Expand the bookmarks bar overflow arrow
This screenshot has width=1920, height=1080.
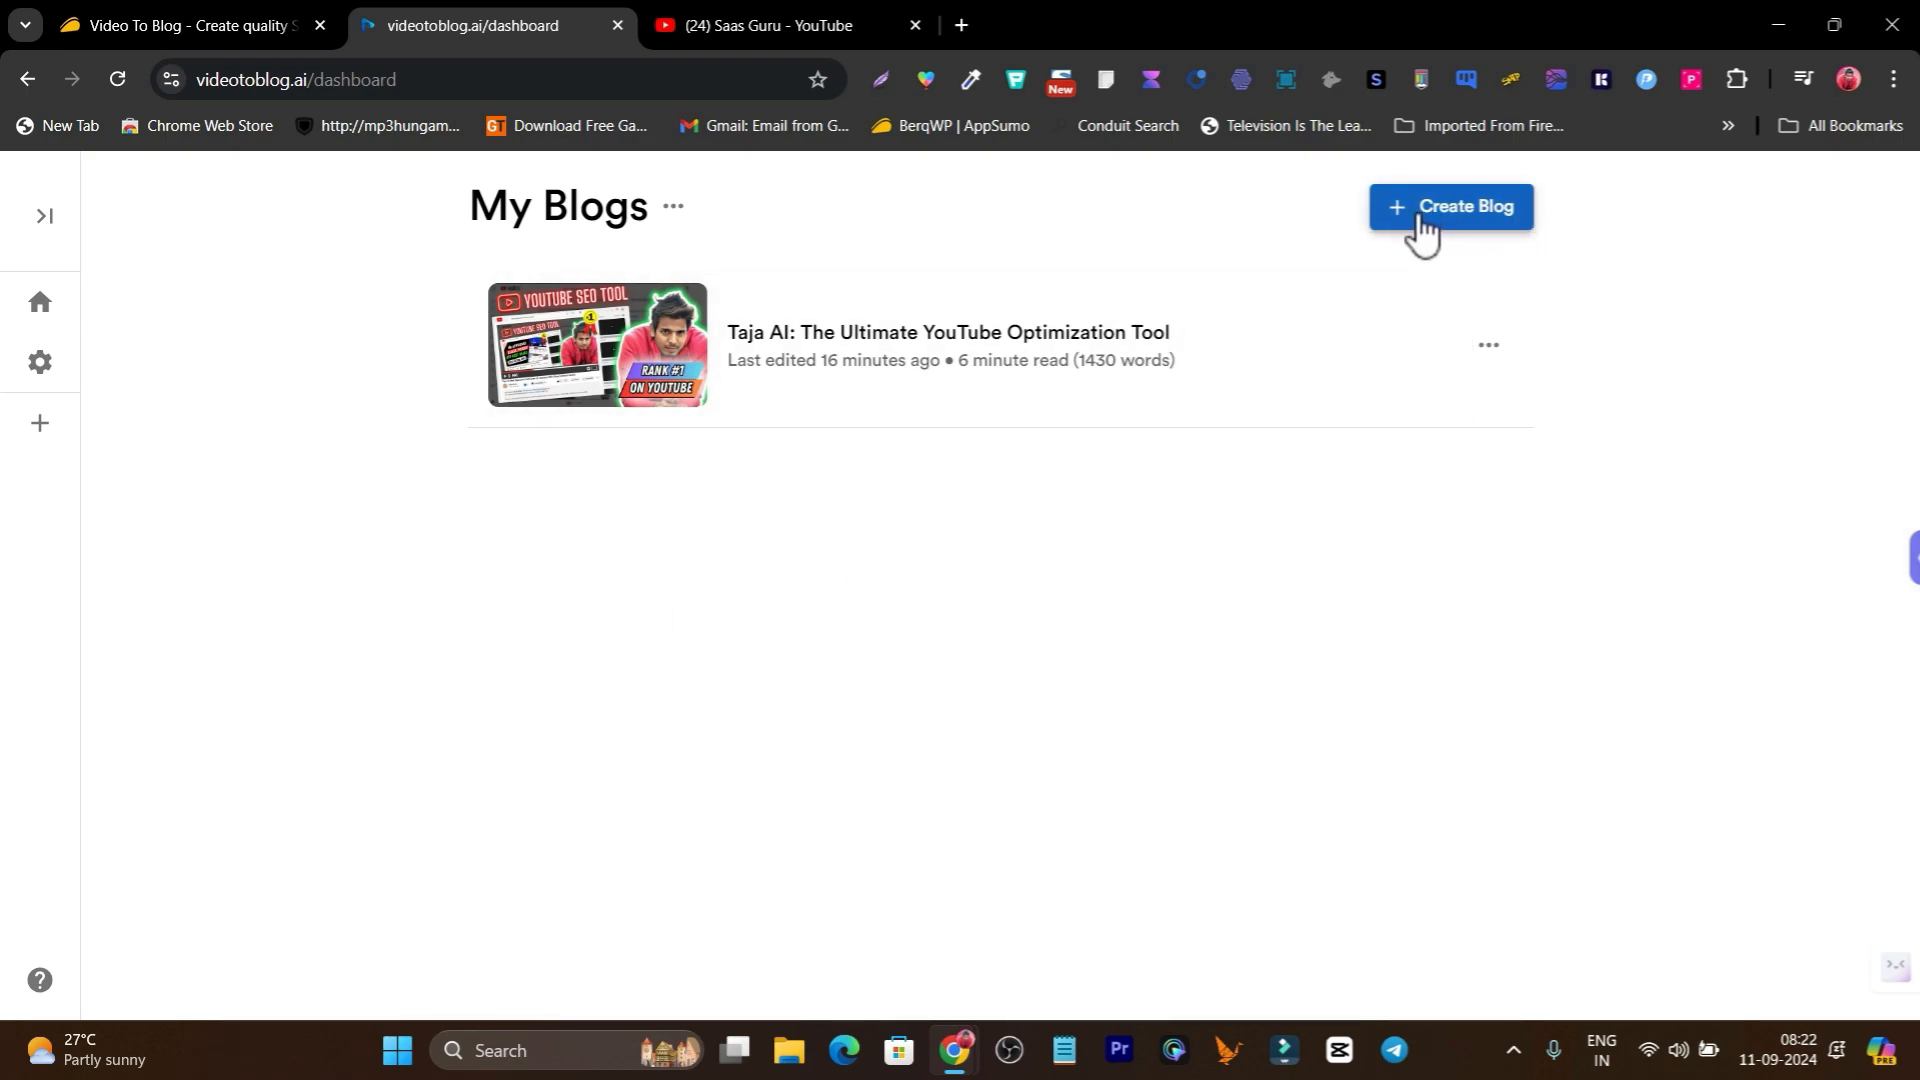pos(1727,124)
